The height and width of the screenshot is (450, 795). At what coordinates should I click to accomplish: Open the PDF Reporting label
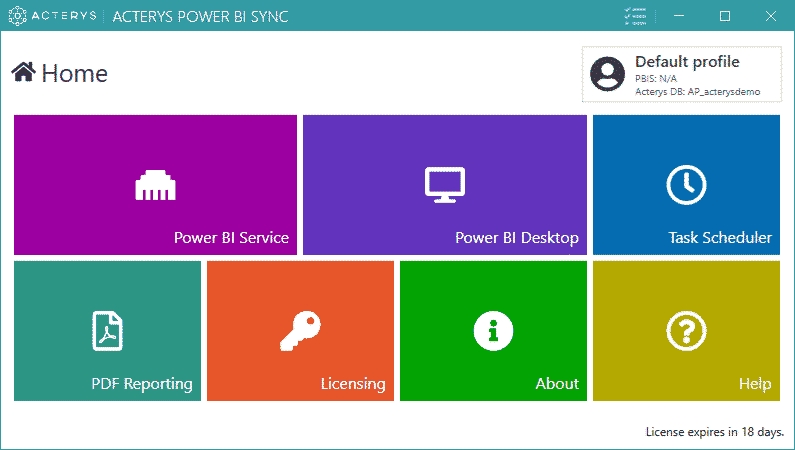tap(142, 384)
